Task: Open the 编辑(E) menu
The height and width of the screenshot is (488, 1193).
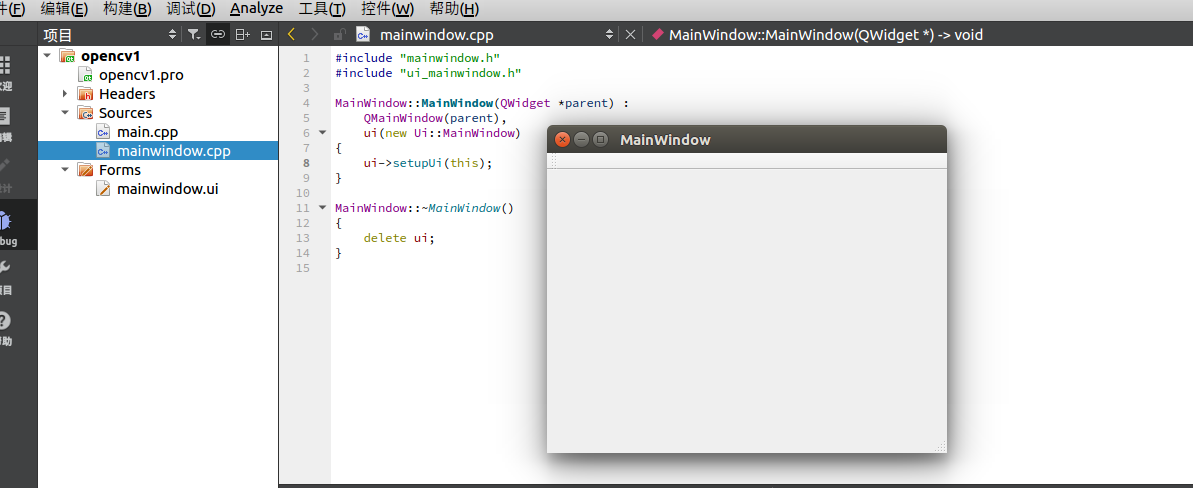Action: click(63, 9)
